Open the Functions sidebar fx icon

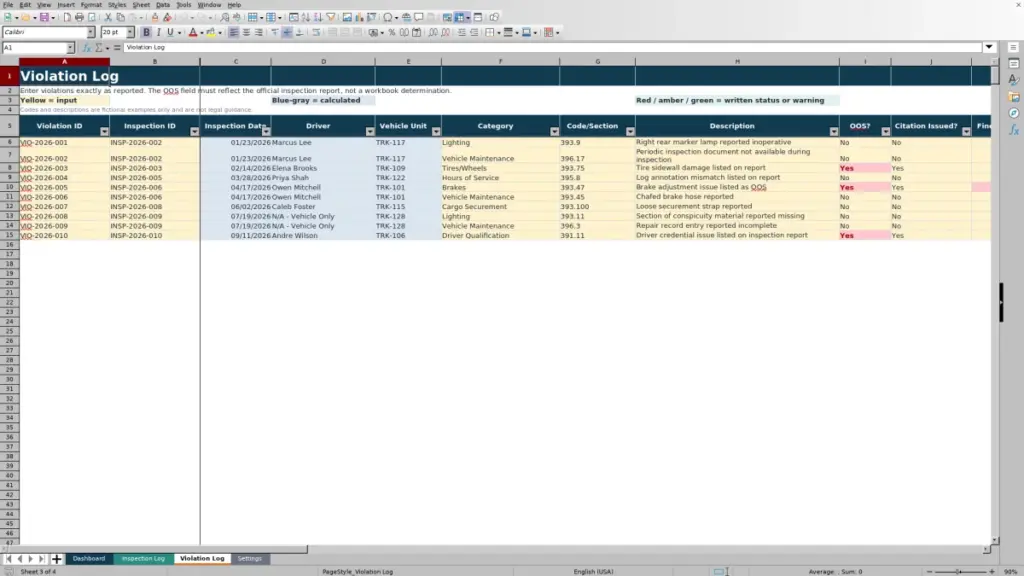point(1014,130)
